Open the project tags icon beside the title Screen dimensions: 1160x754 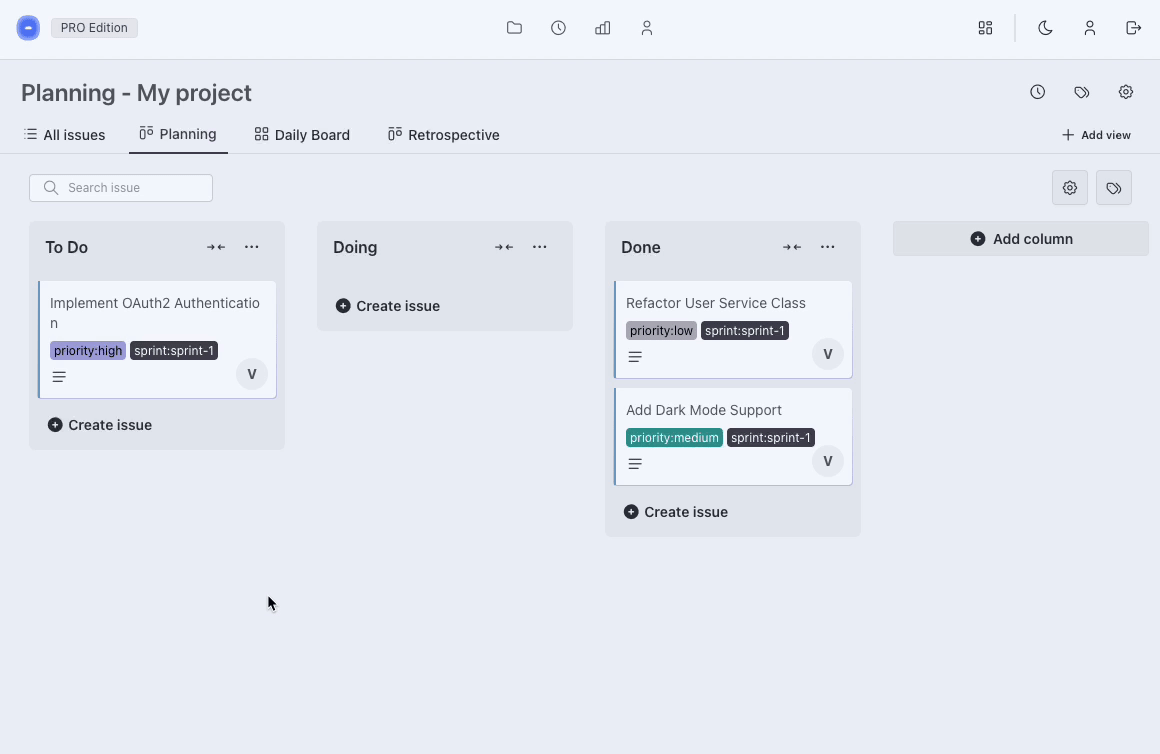1081,92
